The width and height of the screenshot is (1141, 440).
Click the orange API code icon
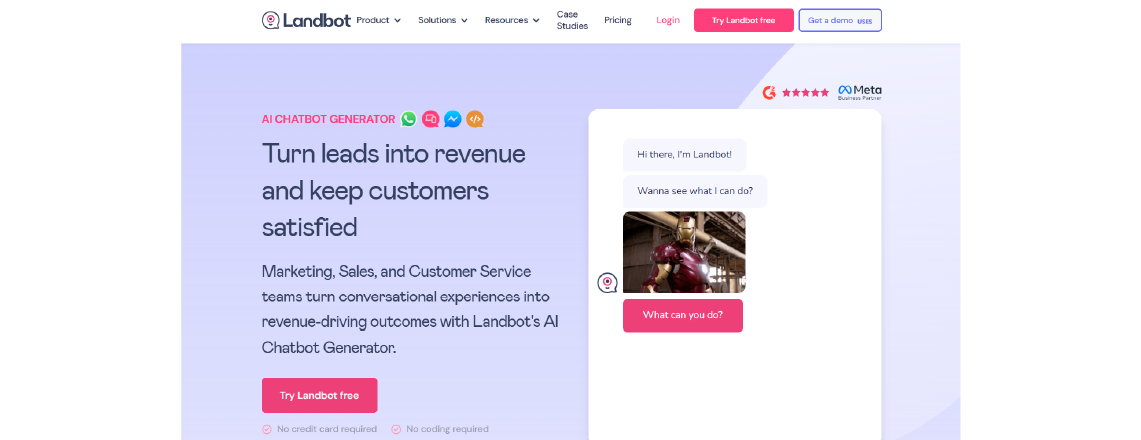(x=474, y=119)
